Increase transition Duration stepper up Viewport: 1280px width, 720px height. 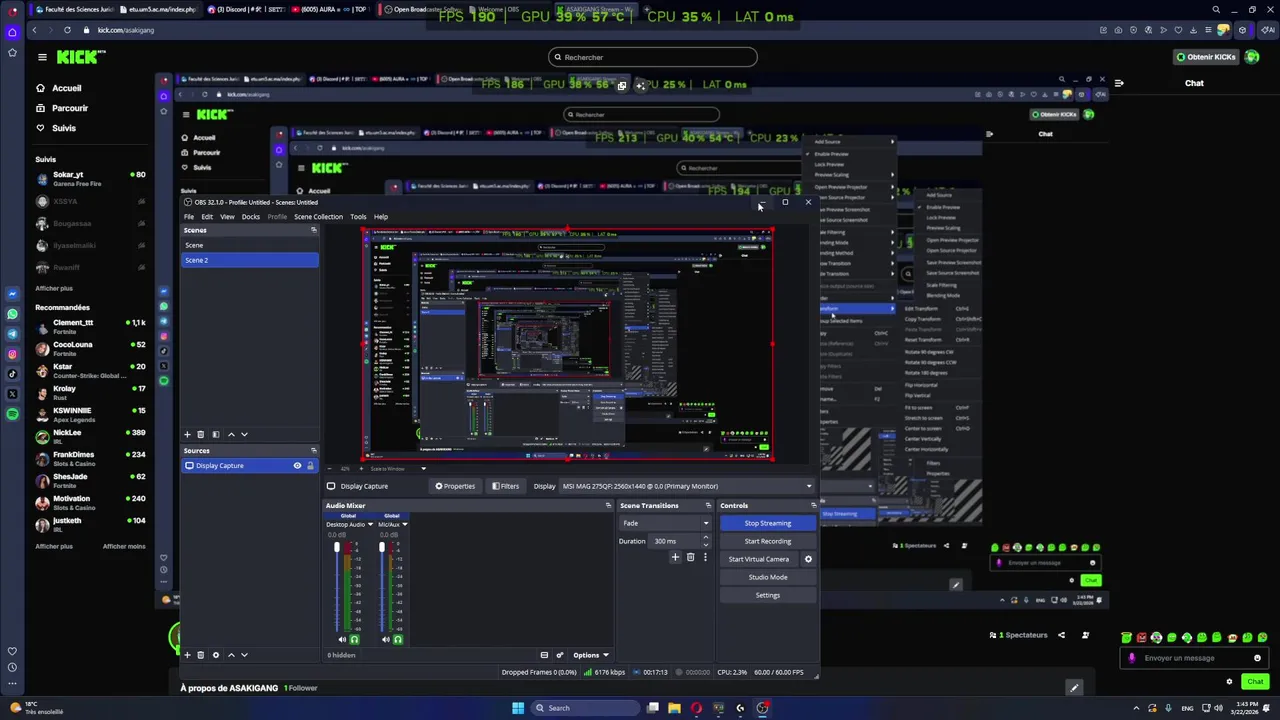pos(705,538)
